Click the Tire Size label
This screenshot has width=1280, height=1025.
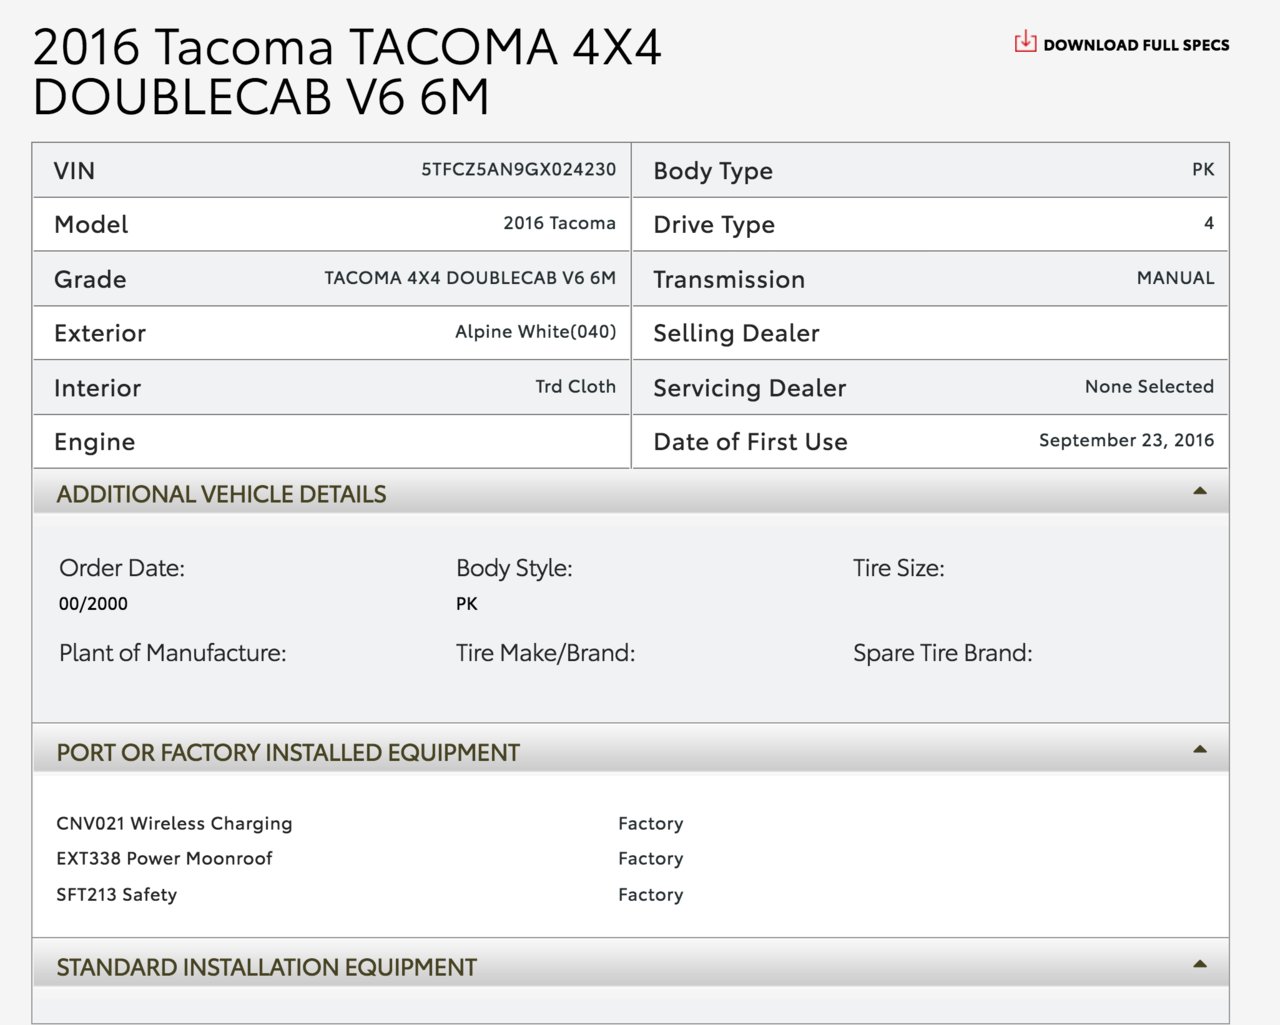(898, 568)
